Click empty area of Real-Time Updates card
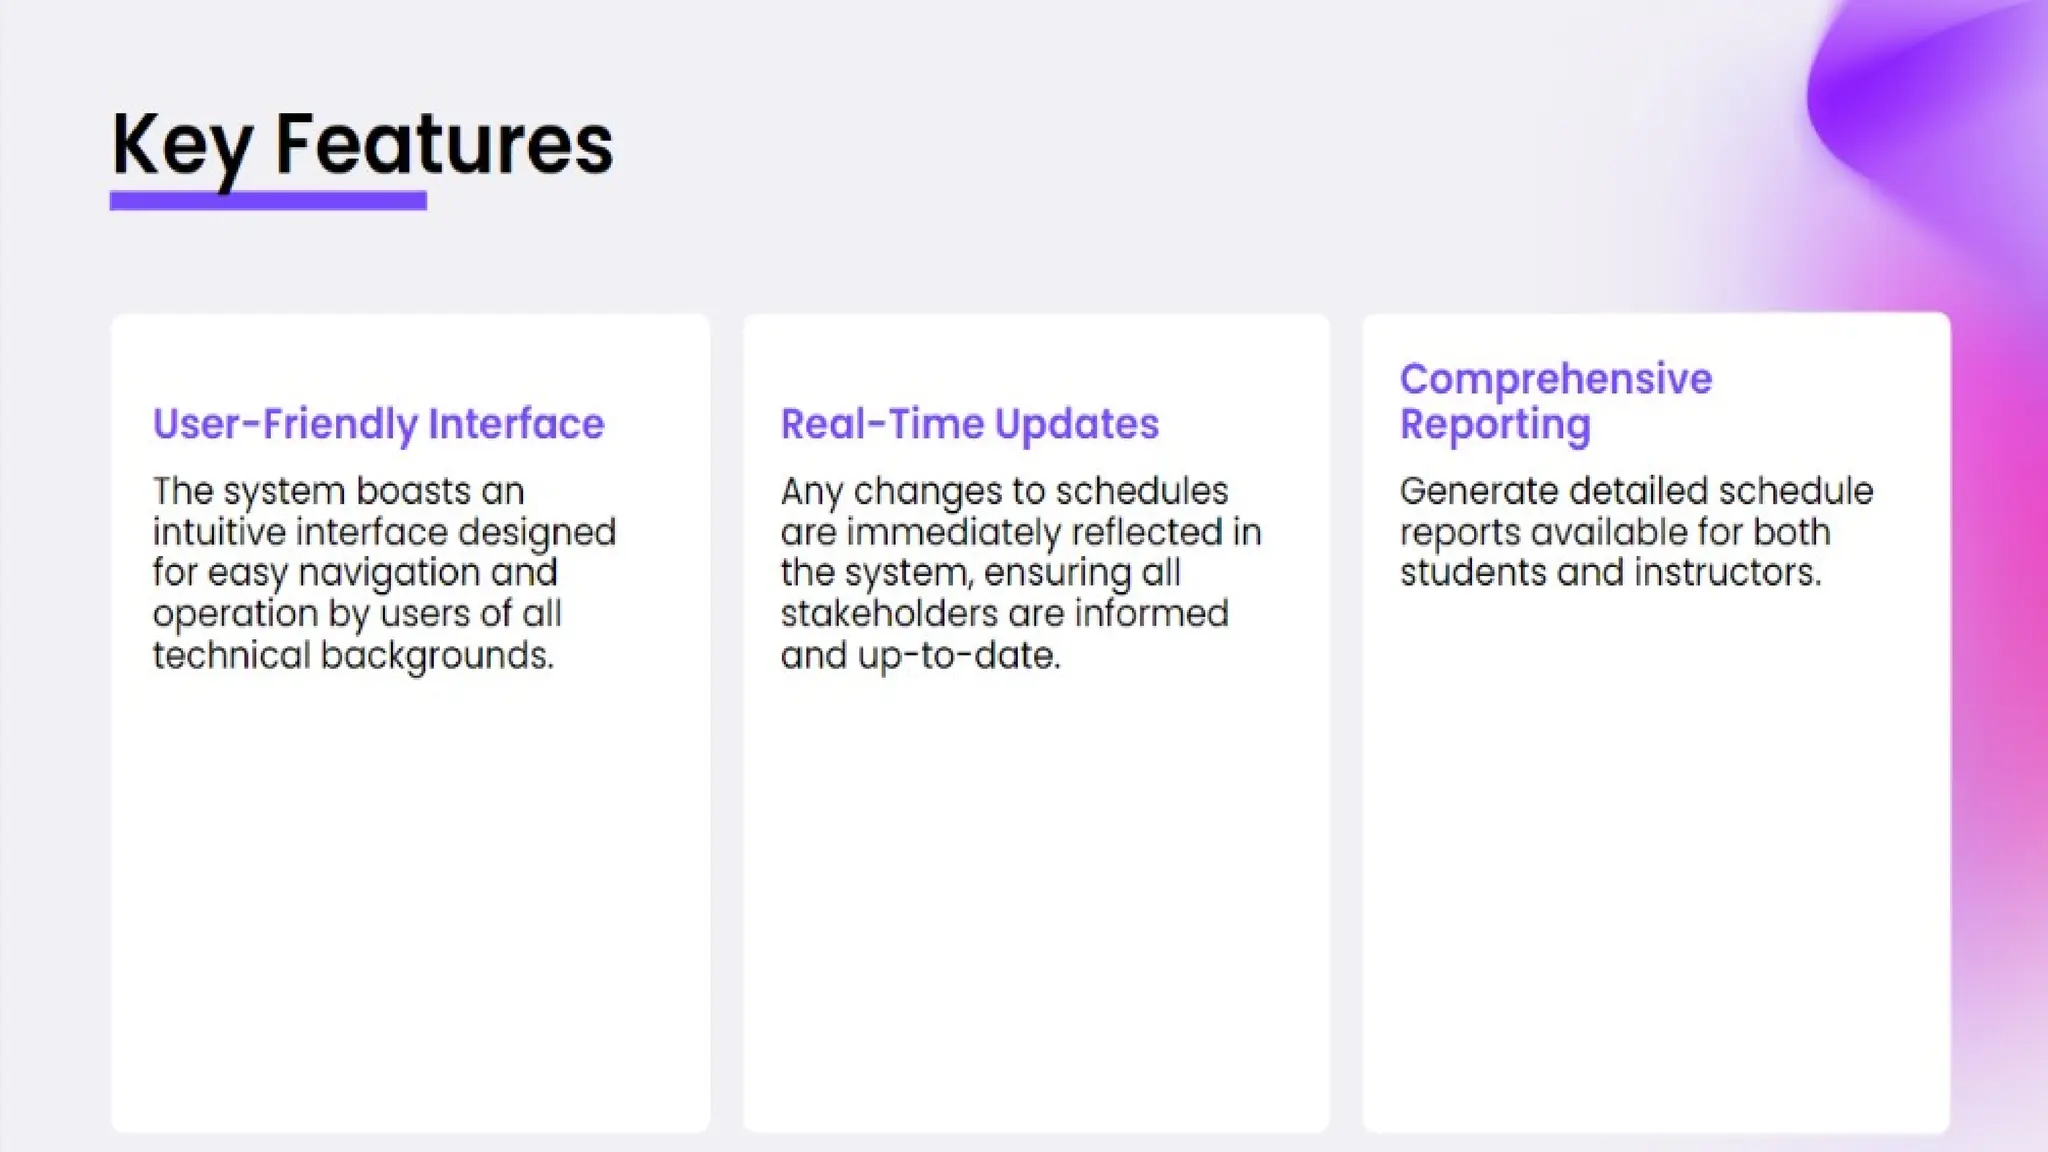 (1035, 900)
